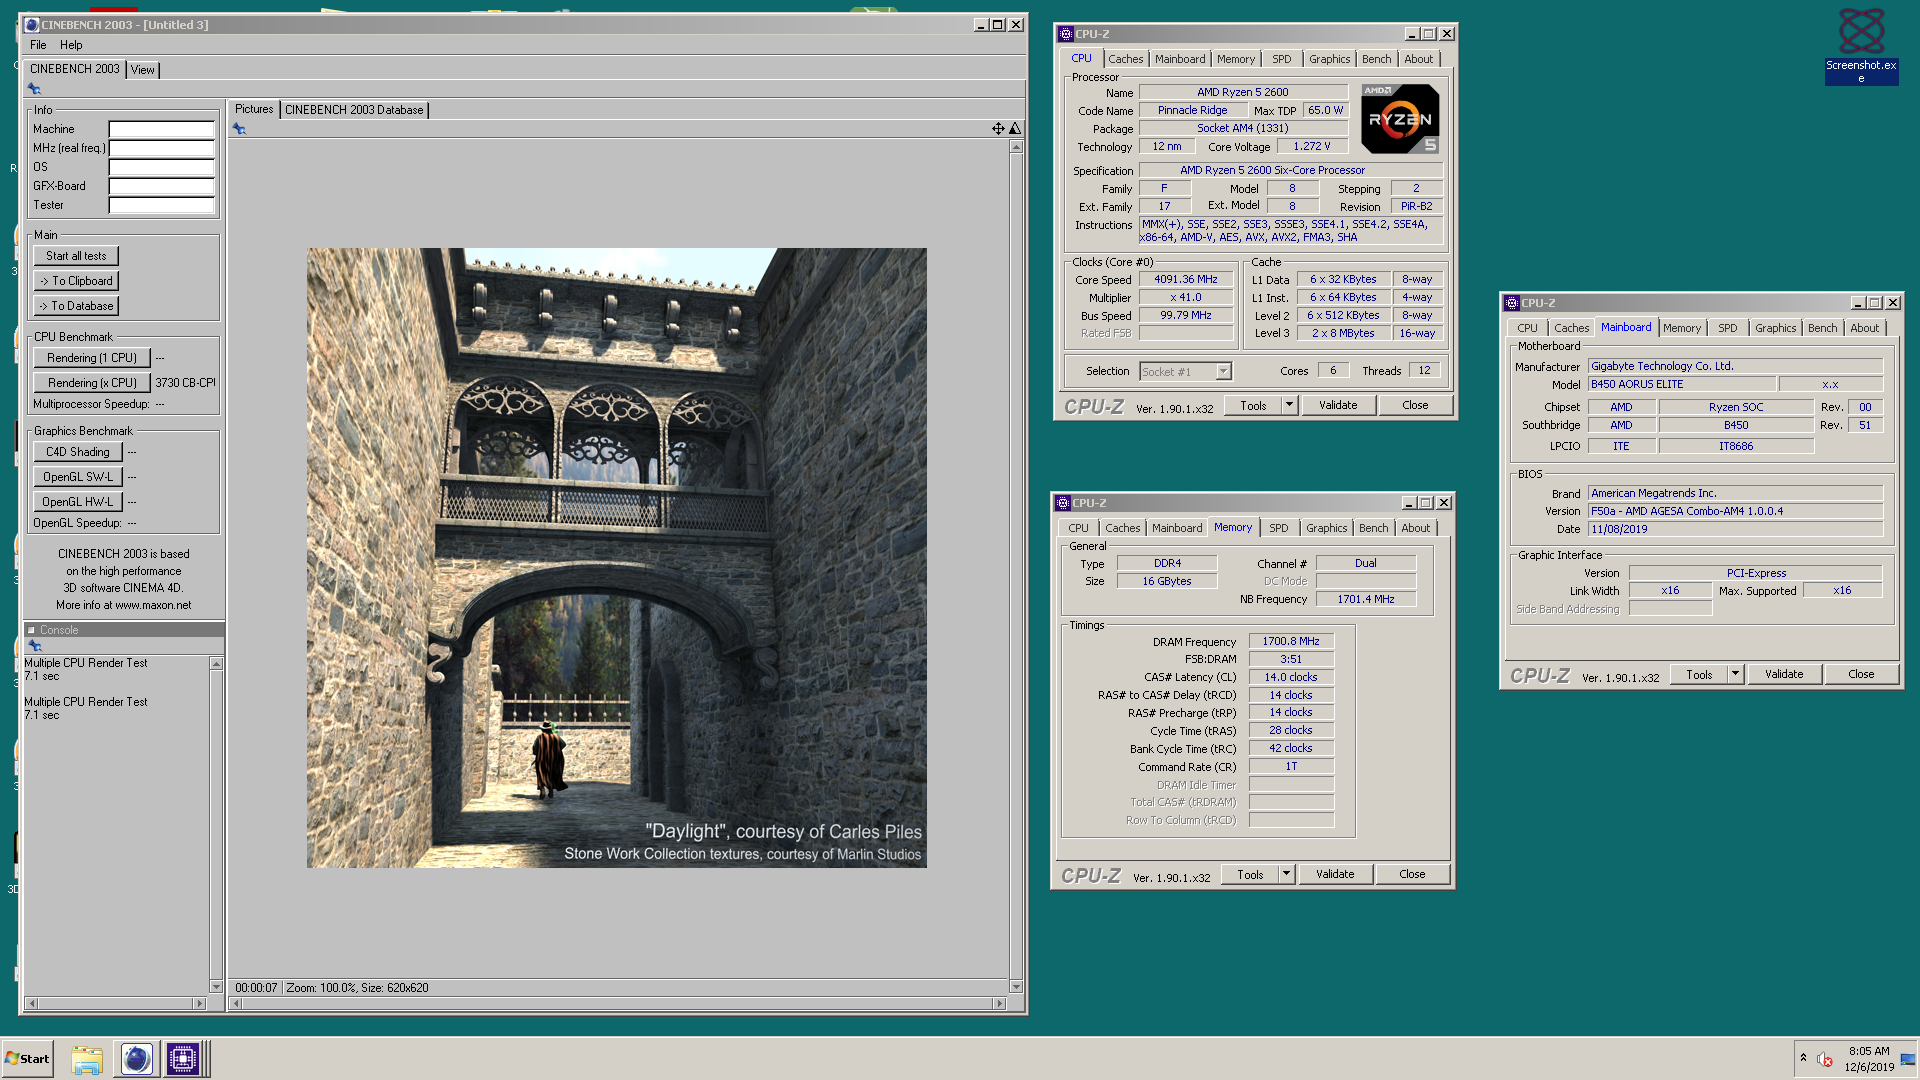Image resolution: width=1920 pixels, height=1080 pixels.
Task: Click Validate in CPU-Z Mainboard window
Action: (x=1784, y=674)
